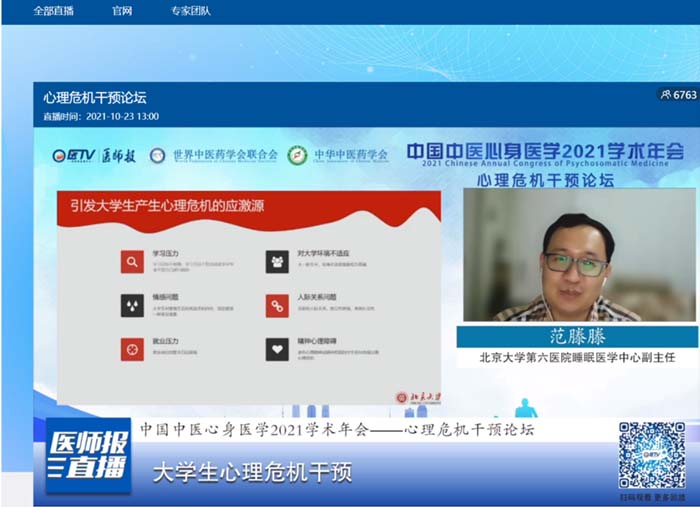Click the speaker webcam video
700x507 pixels.
(579, 254)
